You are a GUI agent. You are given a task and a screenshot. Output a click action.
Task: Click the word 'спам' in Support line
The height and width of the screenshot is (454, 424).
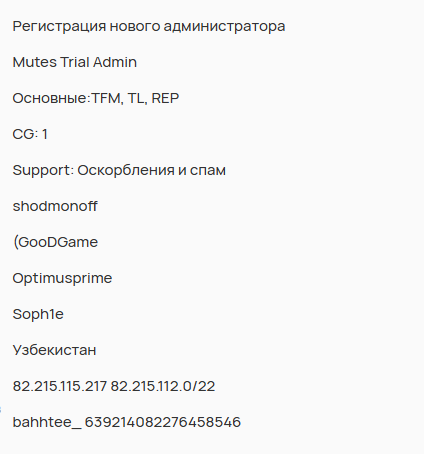[208, 170]
